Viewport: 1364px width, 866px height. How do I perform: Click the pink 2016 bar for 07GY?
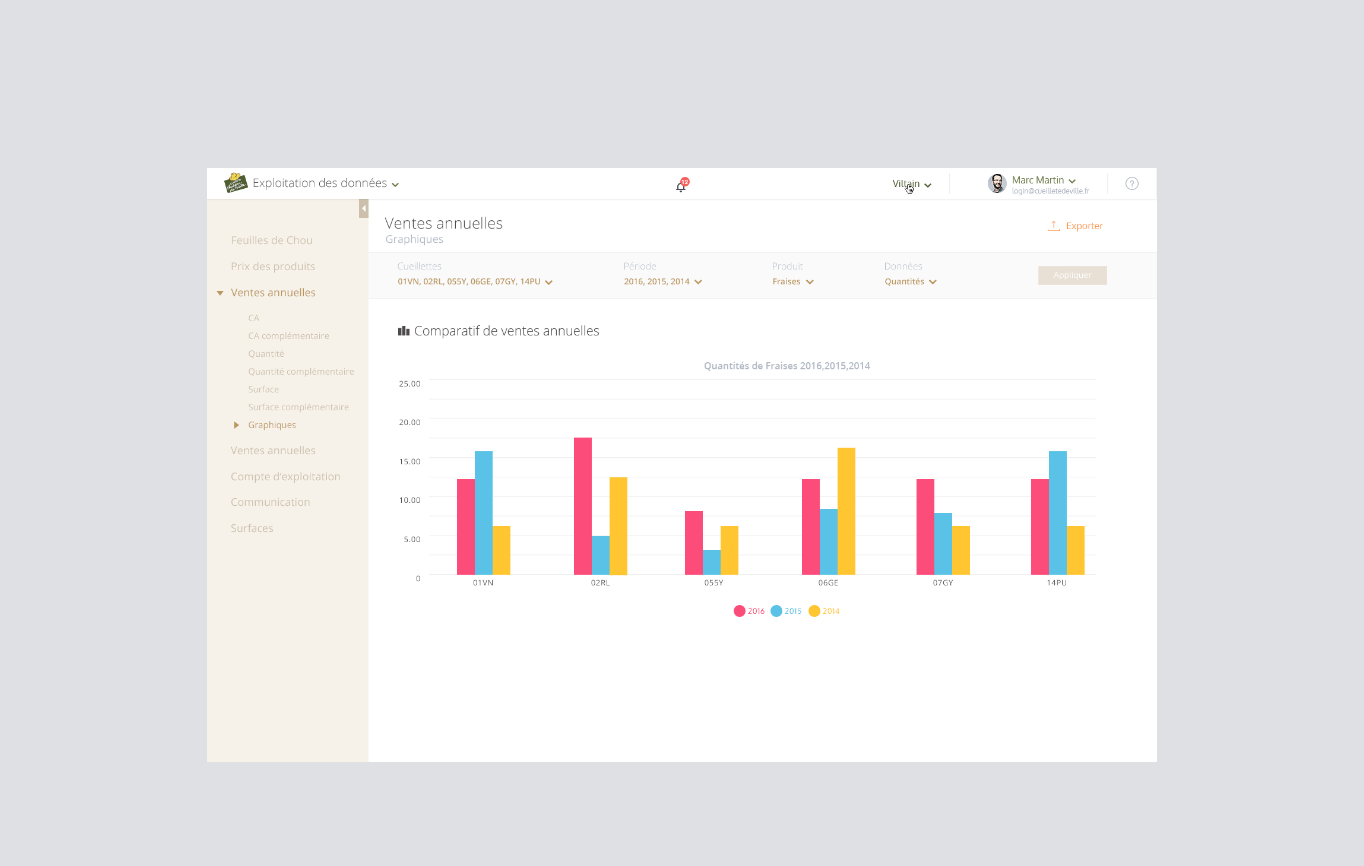tap(925, 527)
